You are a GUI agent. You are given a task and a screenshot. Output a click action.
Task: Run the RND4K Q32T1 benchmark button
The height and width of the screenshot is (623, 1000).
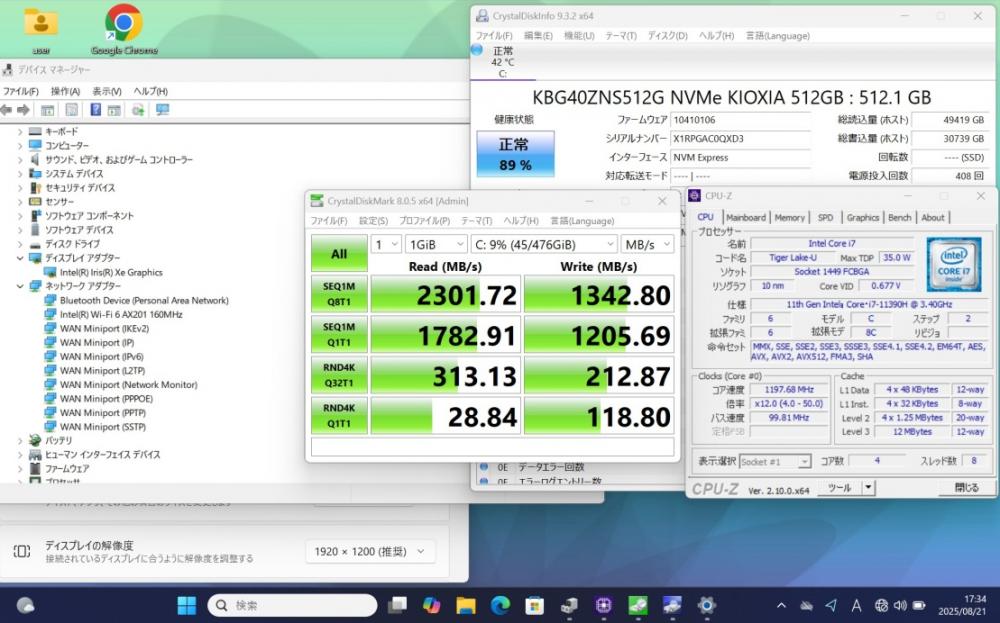[339, 375]
